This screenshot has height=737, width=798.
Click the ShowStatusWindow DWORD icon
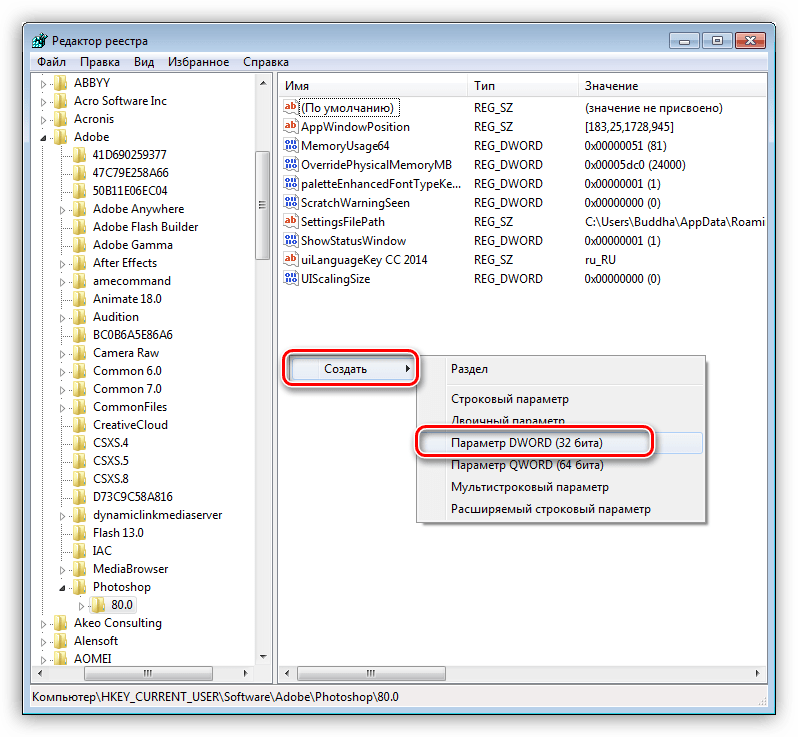click(291, 240)
